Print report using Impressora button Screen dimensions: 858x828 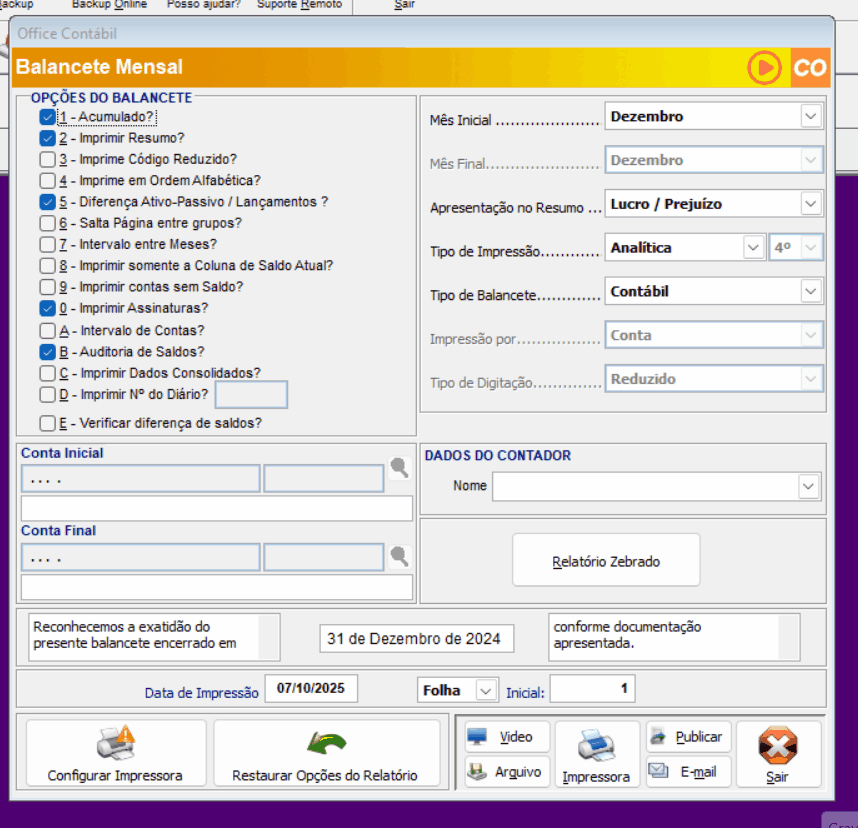point(596,755)
